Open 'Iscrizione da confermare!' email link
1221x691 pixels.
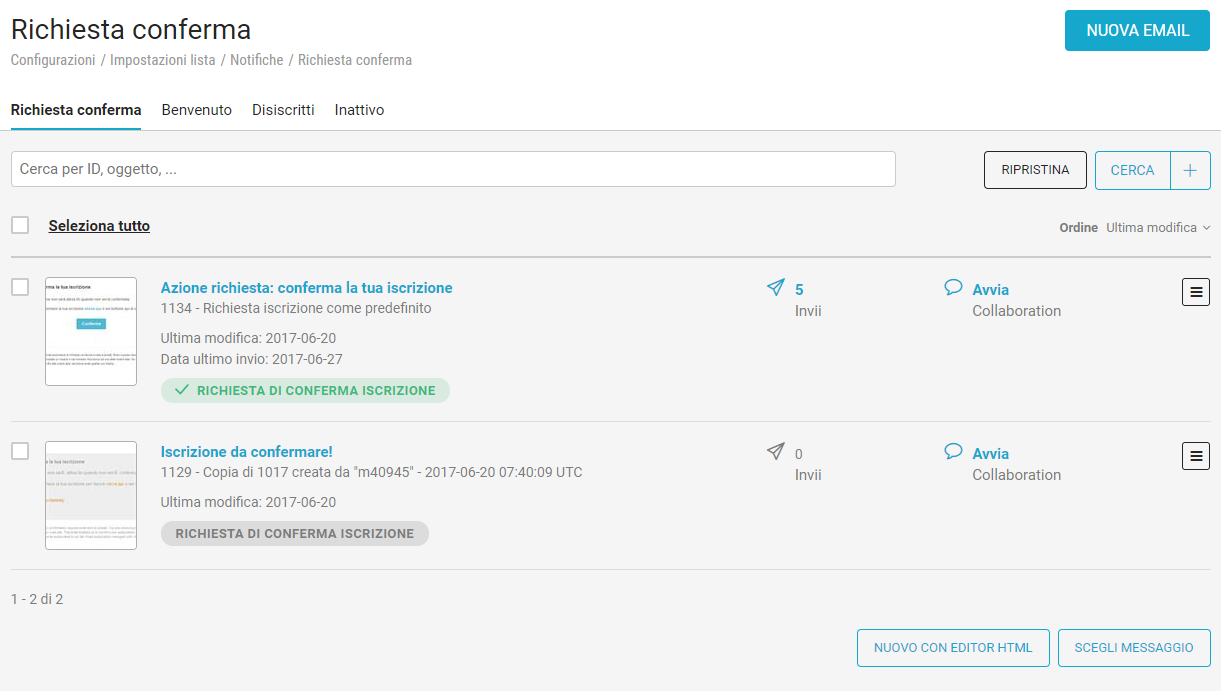pyautogui.click(x=246, y=452)
